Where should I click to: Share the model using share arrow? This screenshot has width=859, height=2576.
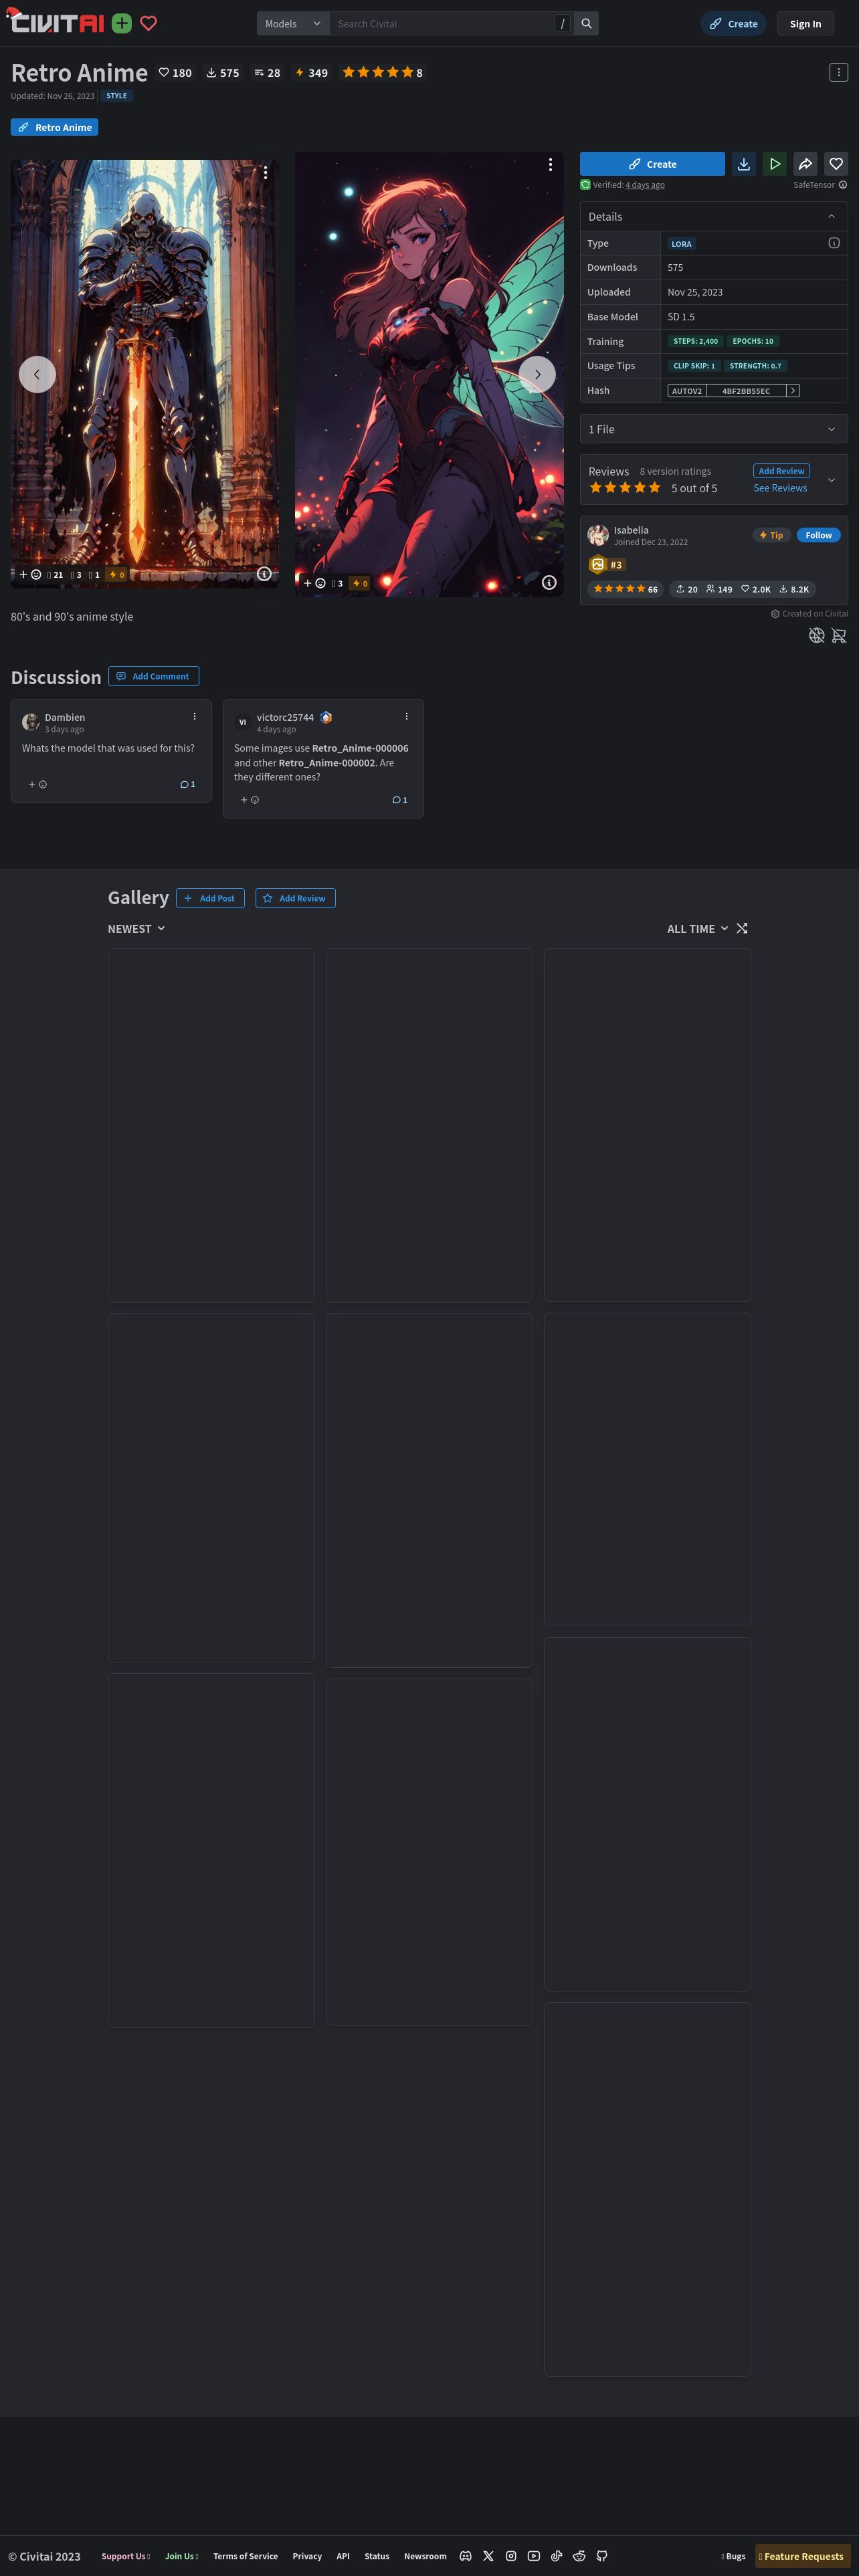[x=805, y=164]
